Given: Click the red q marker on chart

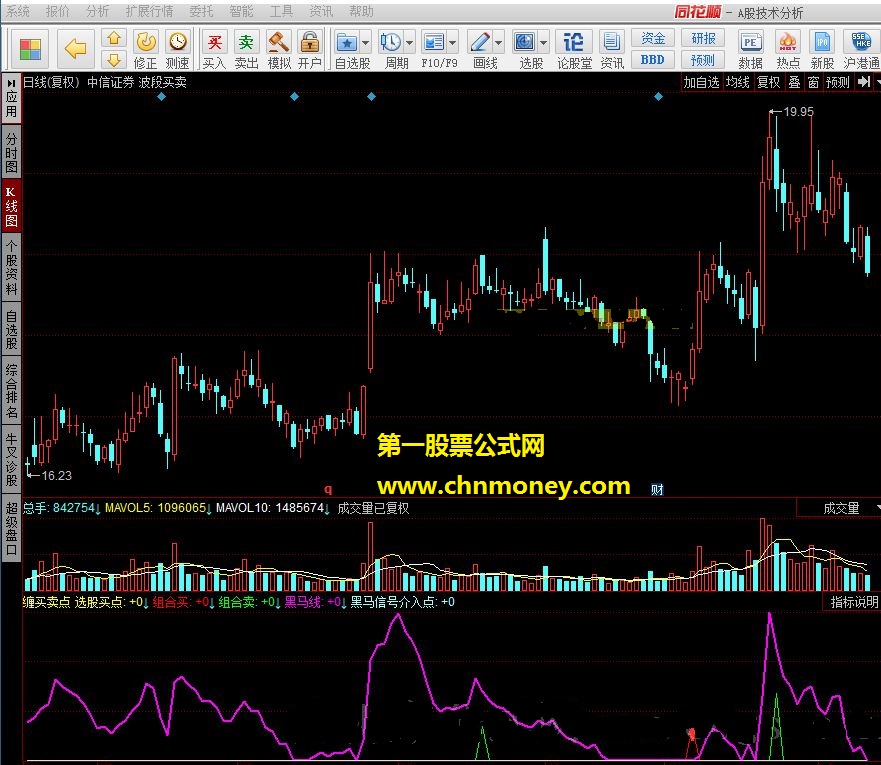Looking at the screenshot, I should pos(328,489).
